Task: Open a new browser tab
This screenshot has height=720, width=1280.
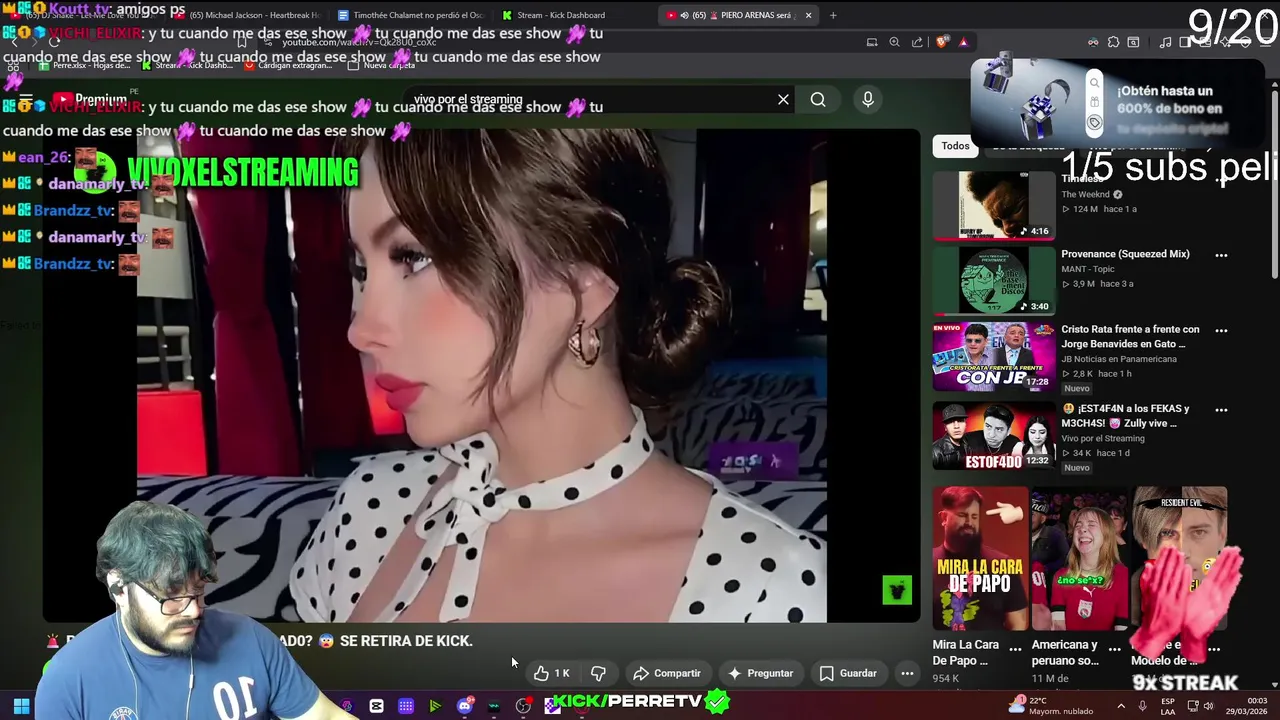Action: coord(833,15)
